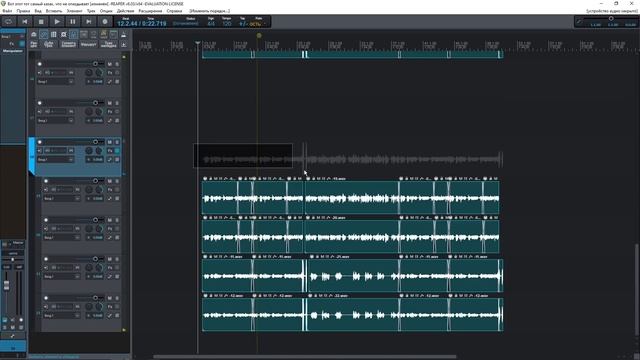Open the input dropdown on the second track from top
Screen dimensions: 640x360
[56, 120]
